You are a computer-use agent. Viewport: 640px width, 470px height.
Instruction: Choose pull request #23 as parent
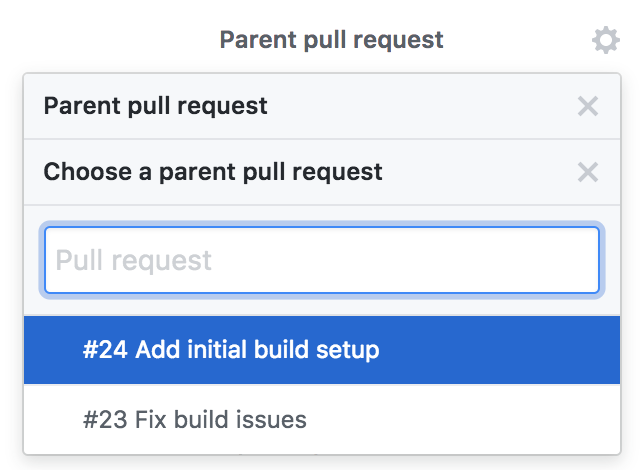pyautogui.click(x=195, y=418)
